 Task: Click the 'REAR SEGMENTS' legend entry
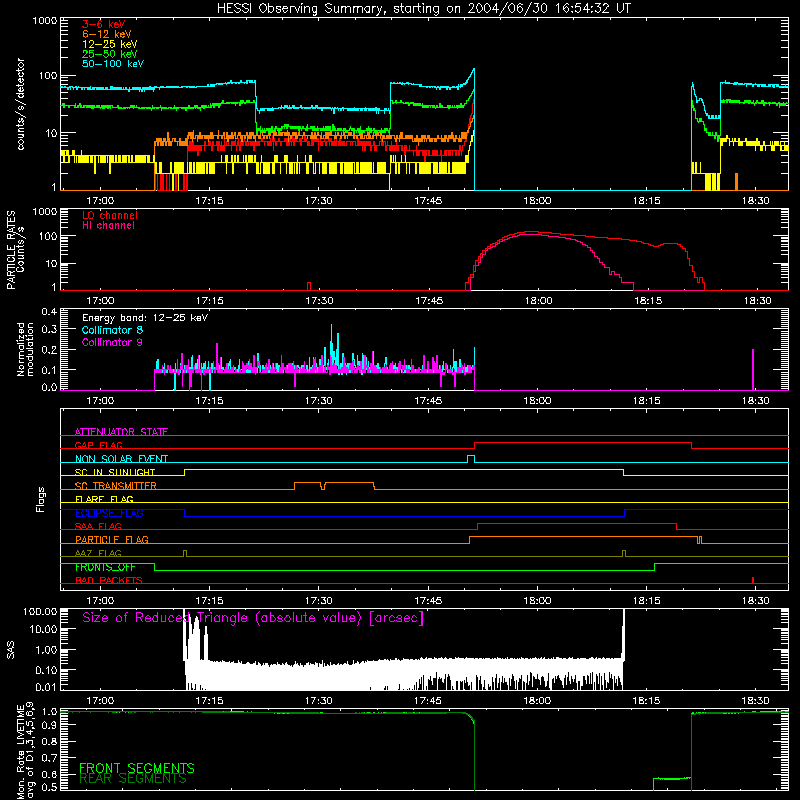click(133, 779)
